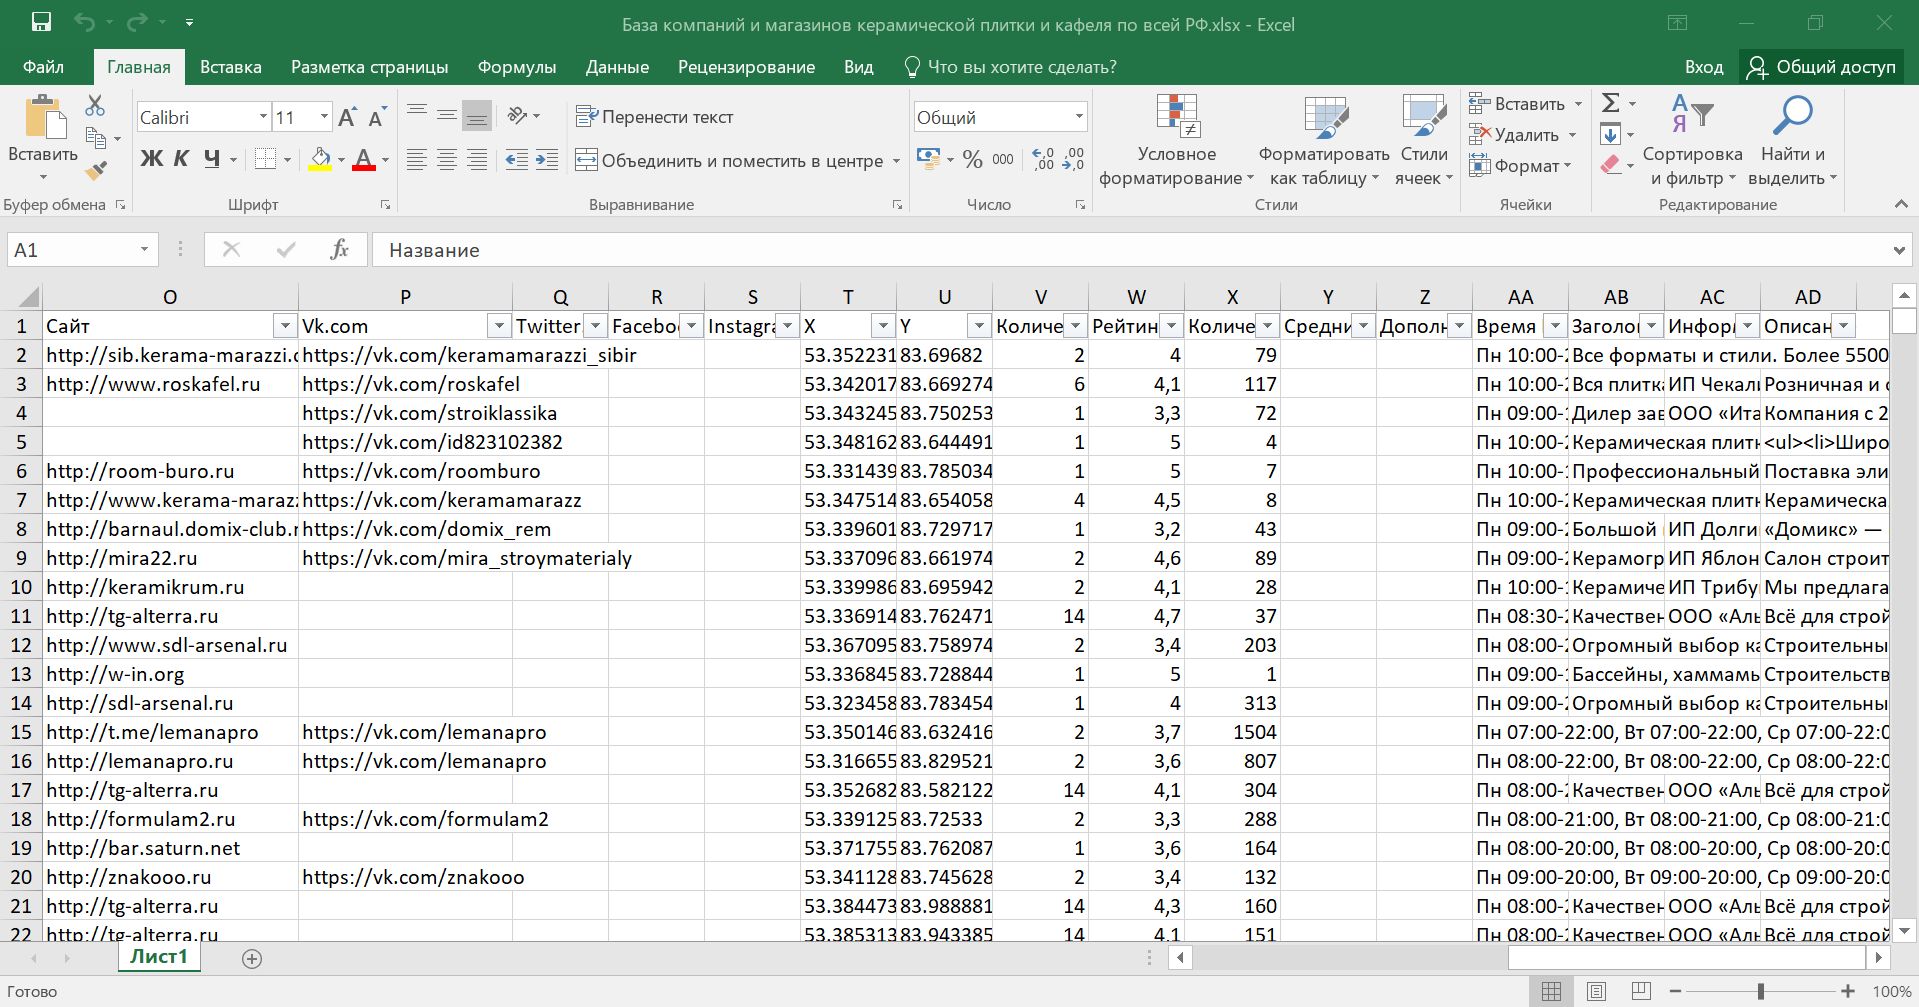Click the Increase Font Size icon
This screenshot has width=1919, height=1007.
pyautogui.click(x=347, y=118)
